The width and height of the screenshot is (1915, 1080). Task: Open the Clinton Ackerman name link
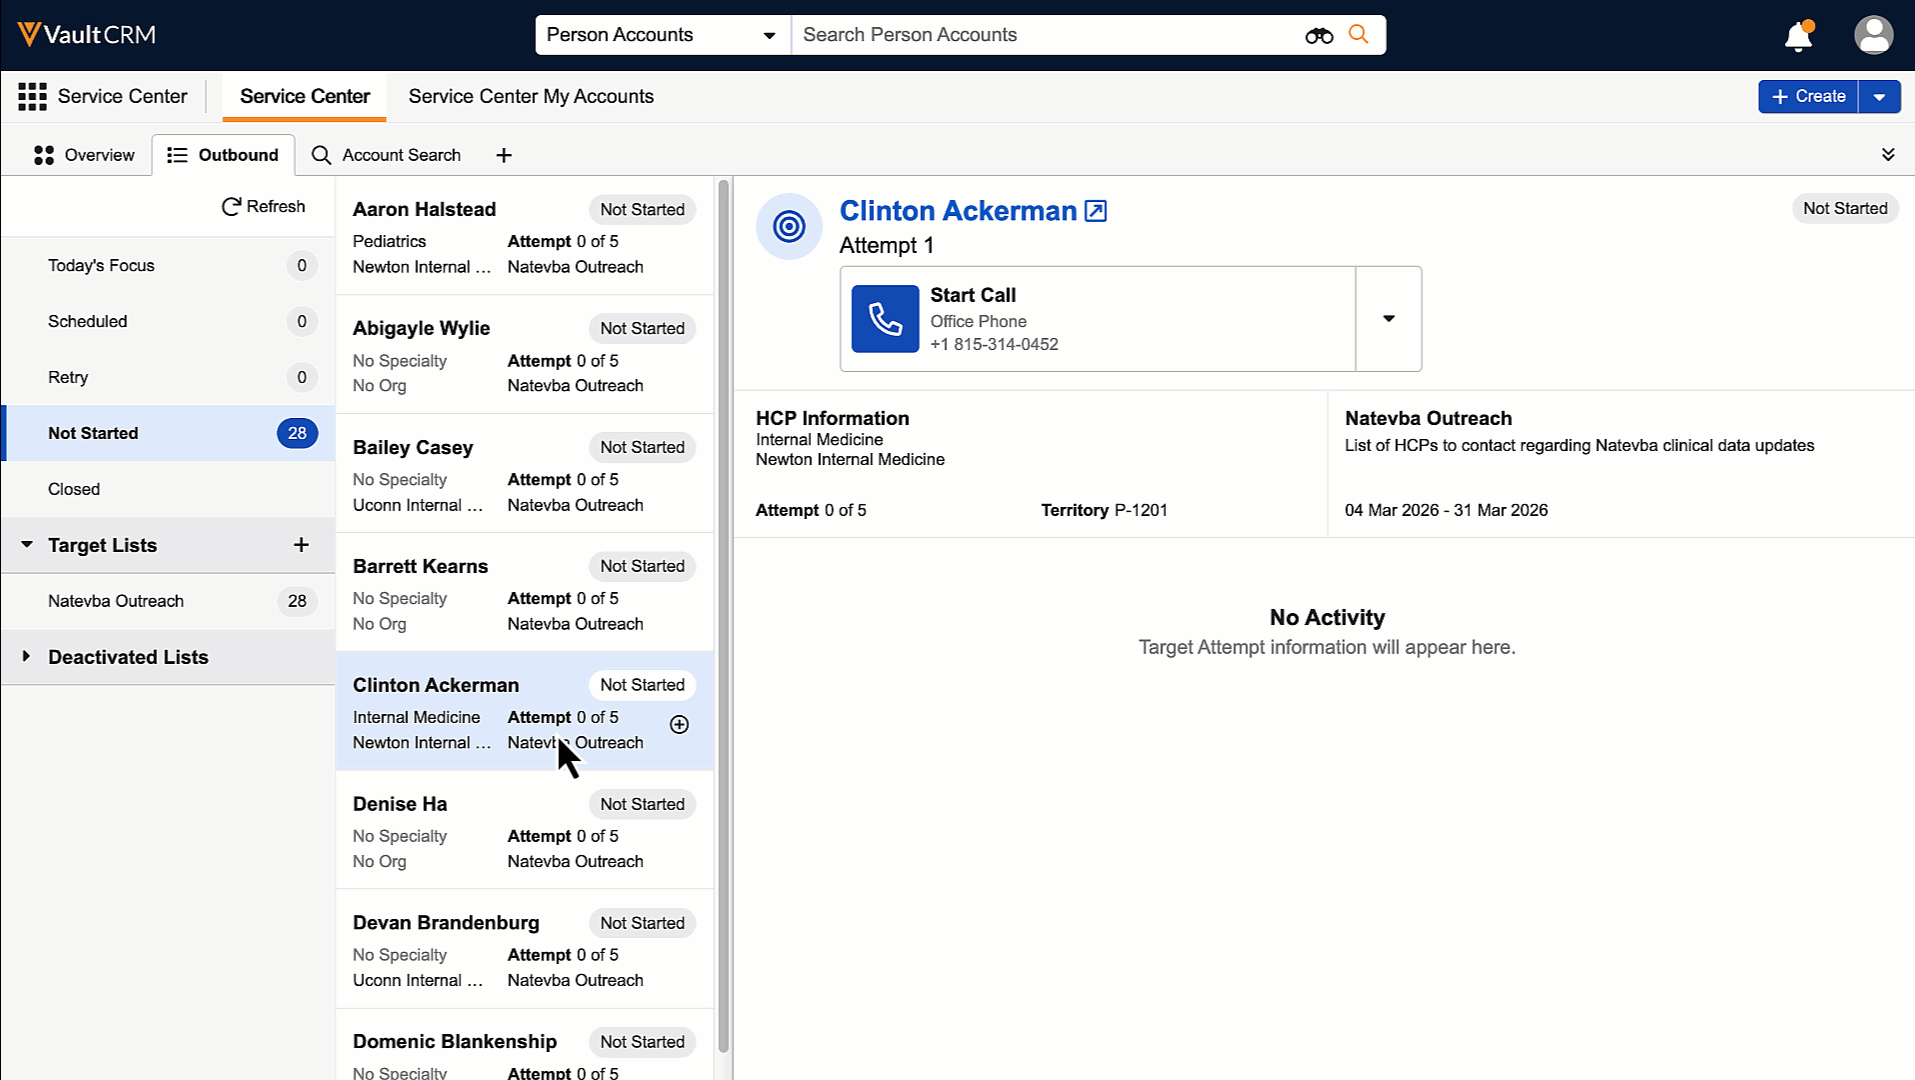pyautogui.click(x=957, y=211)
